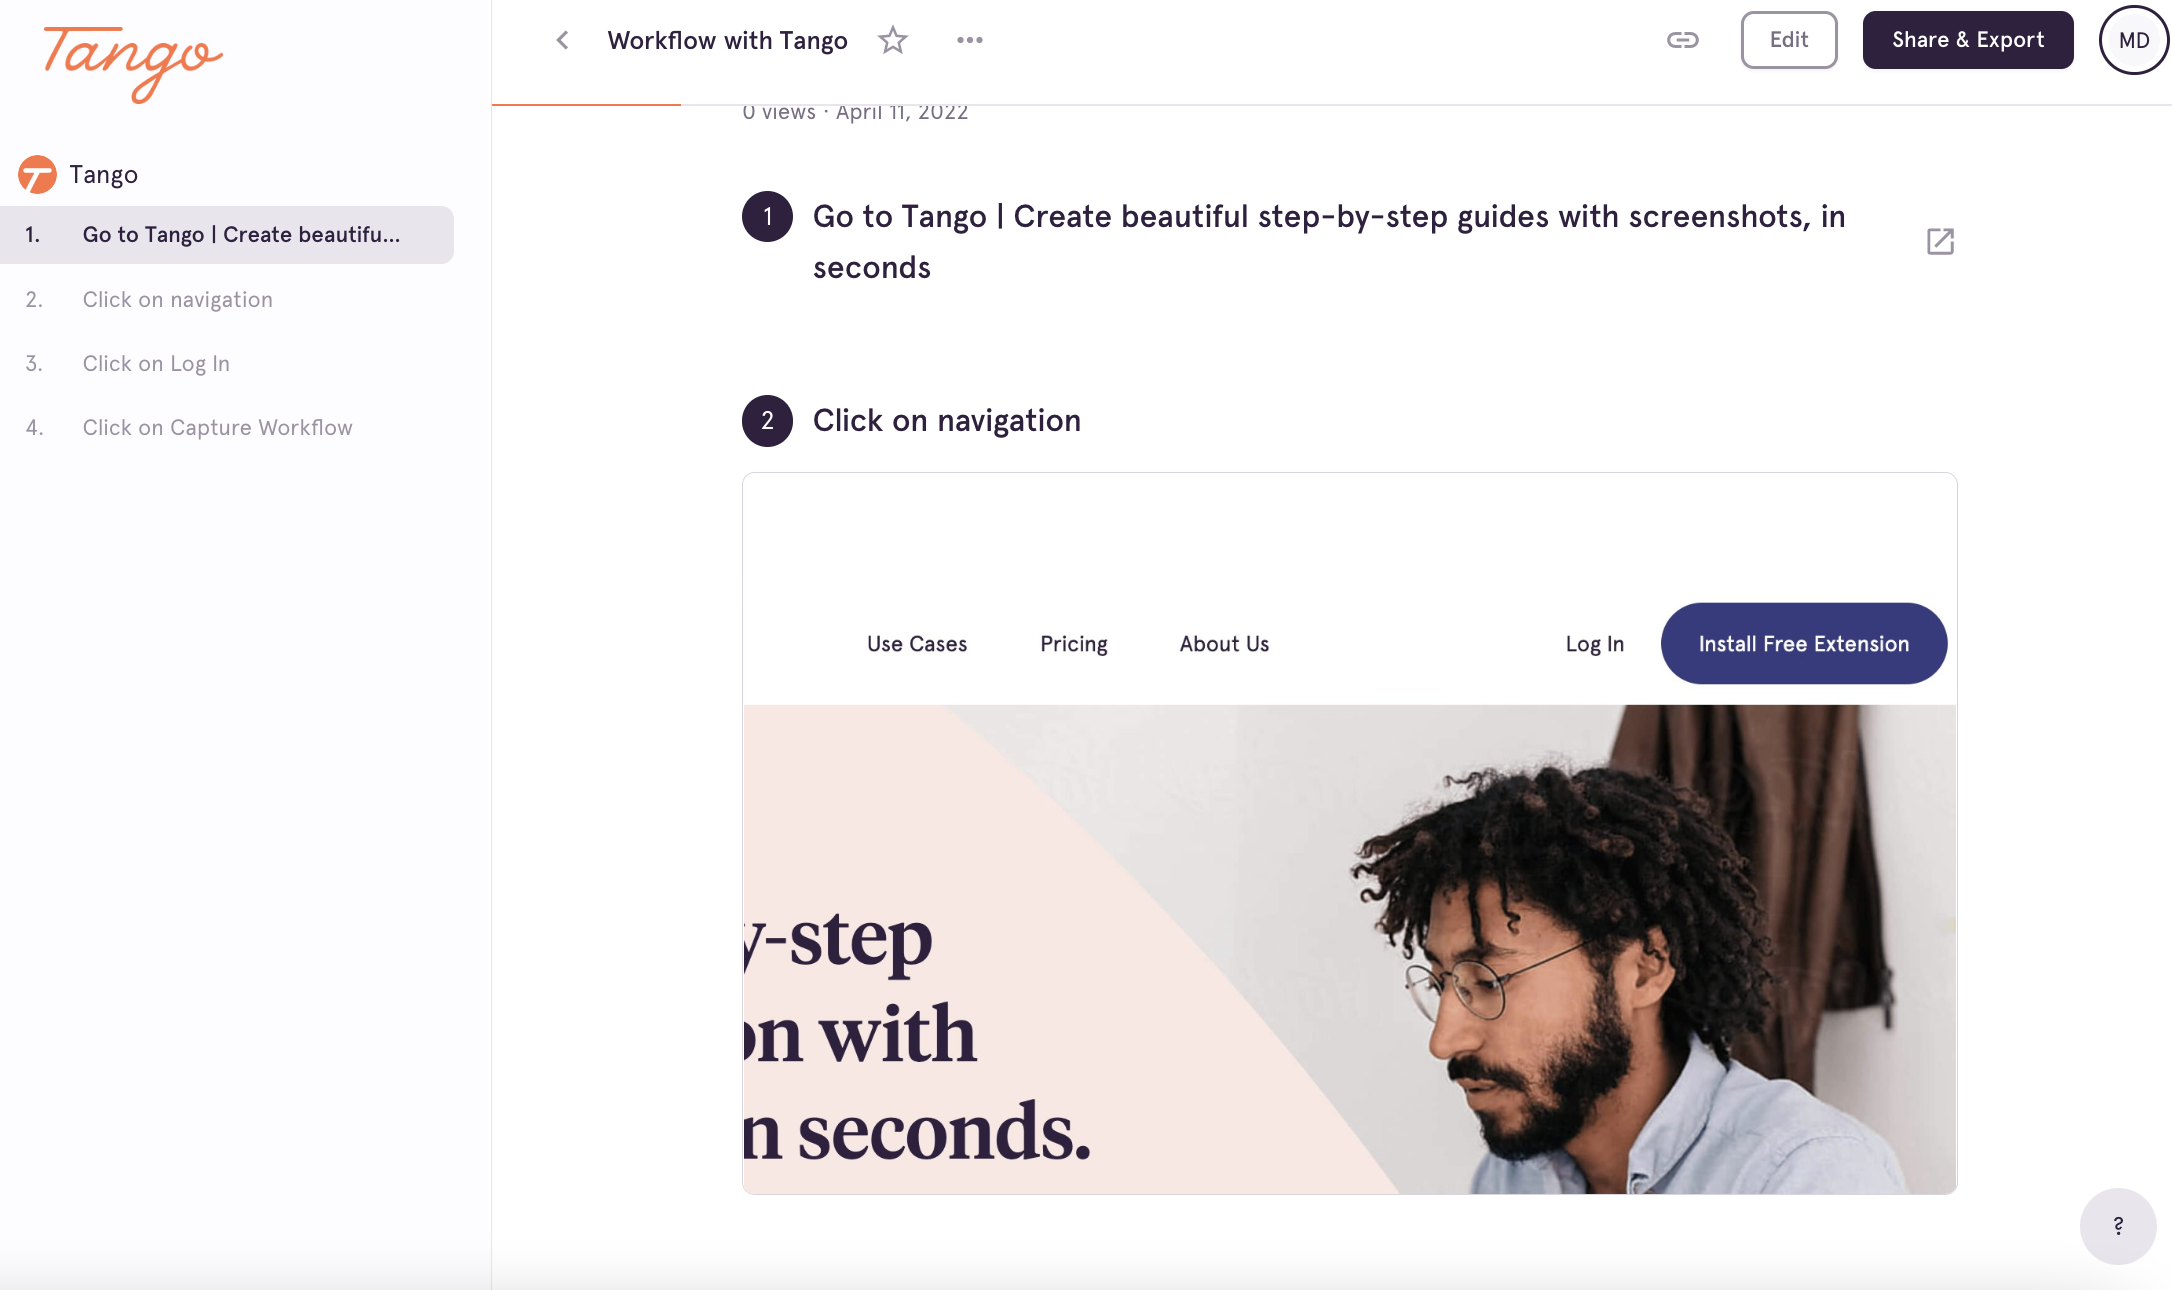Open the three-dot more options menu
The image size is (2172, 1290).
coord(969,40)
